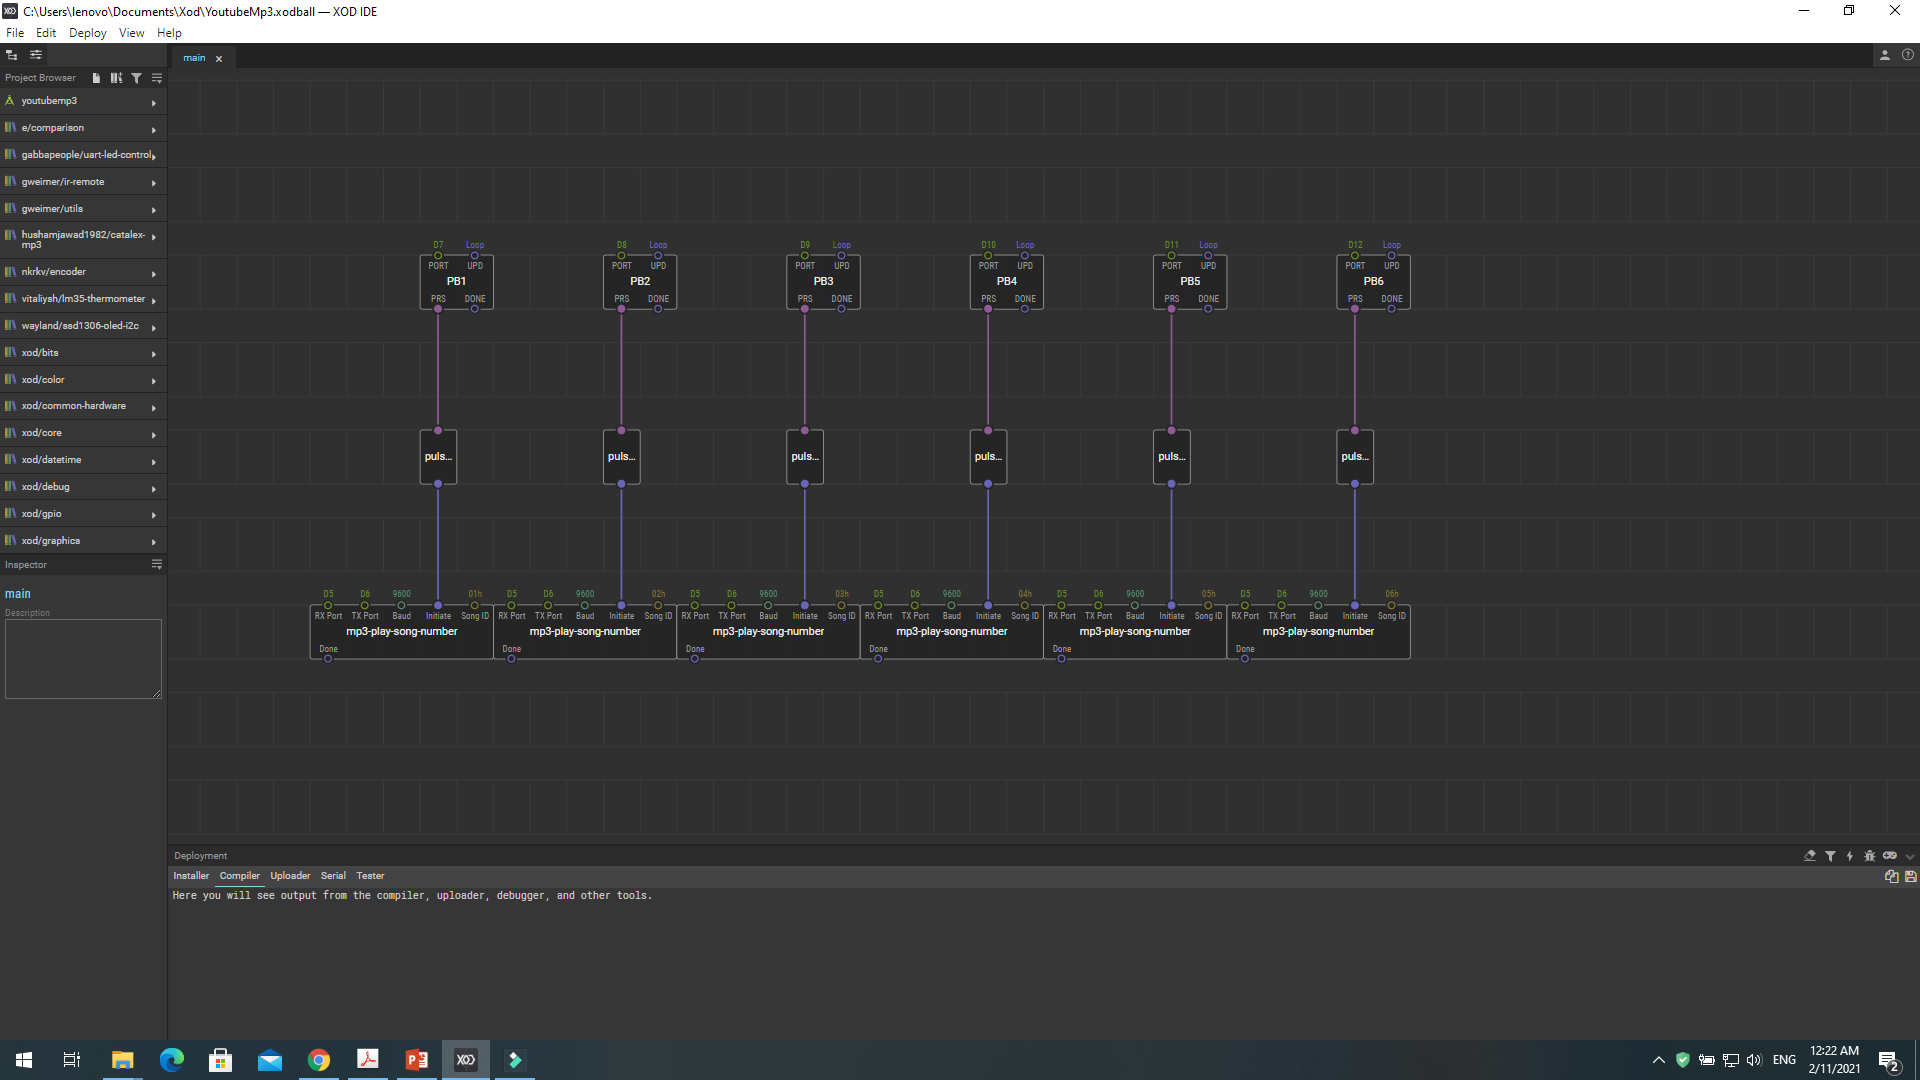Toggle the Project Browser sidebar panel icon

(x=12, y=56)
